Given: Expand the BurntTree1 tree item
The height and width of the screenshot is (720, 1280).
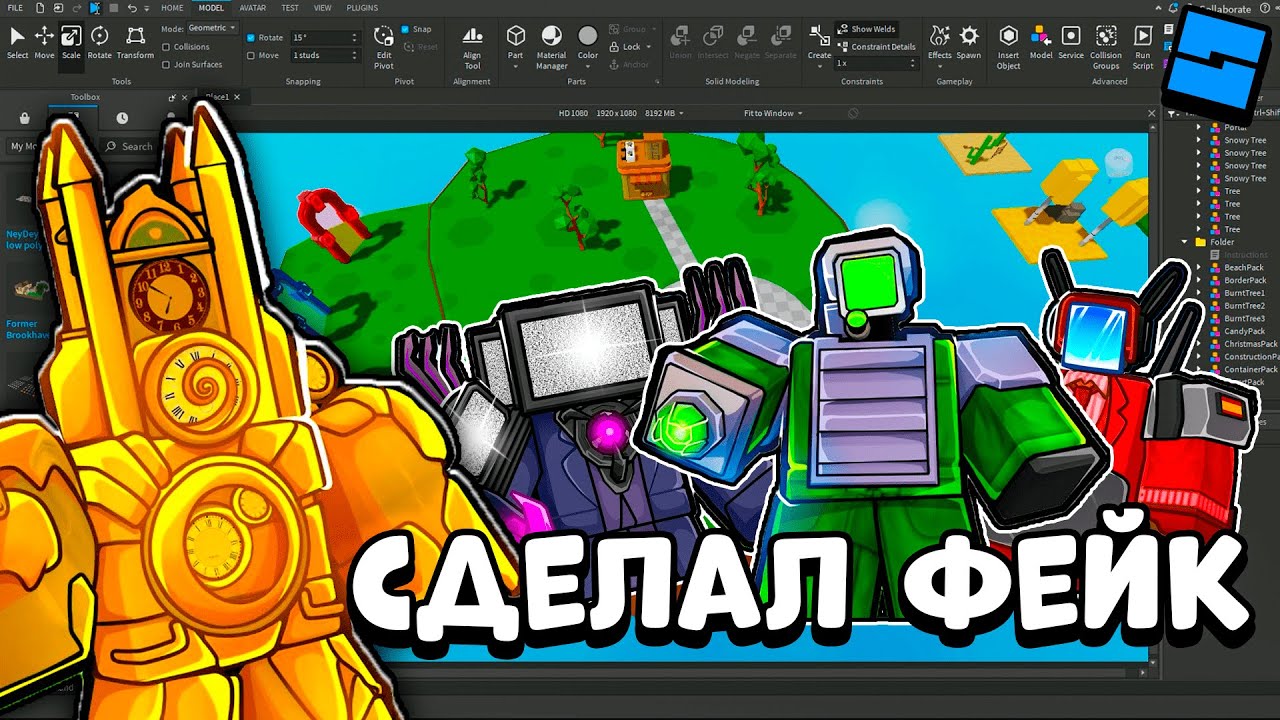Looking at the screenshot, I should coord(1199,293).
